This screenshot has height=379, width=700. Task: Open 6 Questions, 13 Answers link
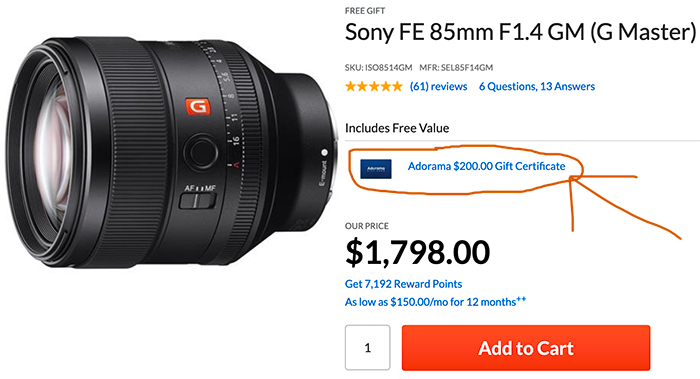pyautogui.click(x=537, y=87)
